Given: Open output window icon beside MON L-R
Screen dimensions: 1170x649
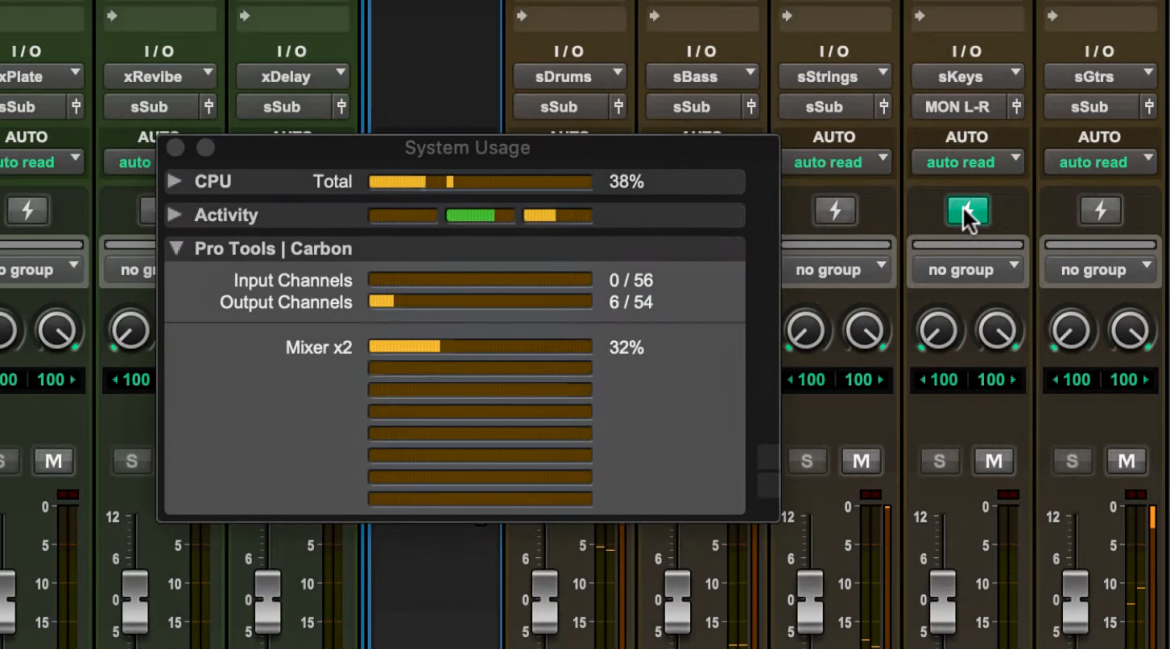Looking at the screenshot, I should tap(1016, 107).
